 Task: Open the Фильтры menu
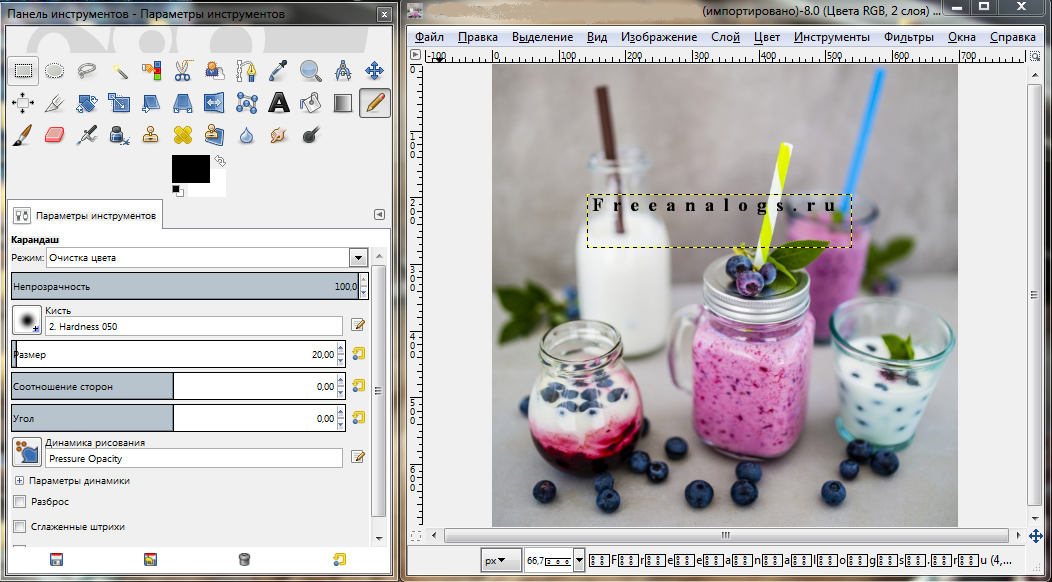pos(908,37)
